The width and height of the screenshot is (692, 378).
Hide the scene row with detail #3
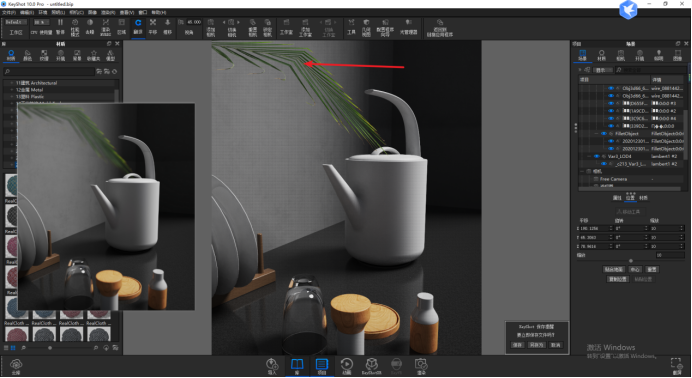(611, 103)
